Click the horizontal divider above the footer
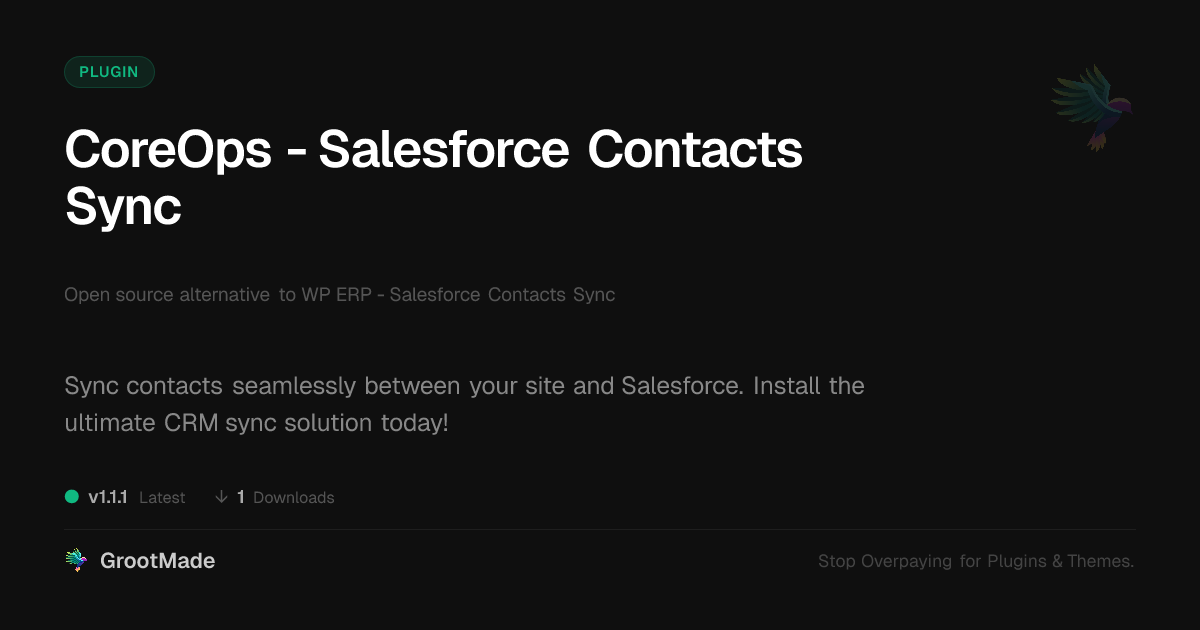 [600, 529]
